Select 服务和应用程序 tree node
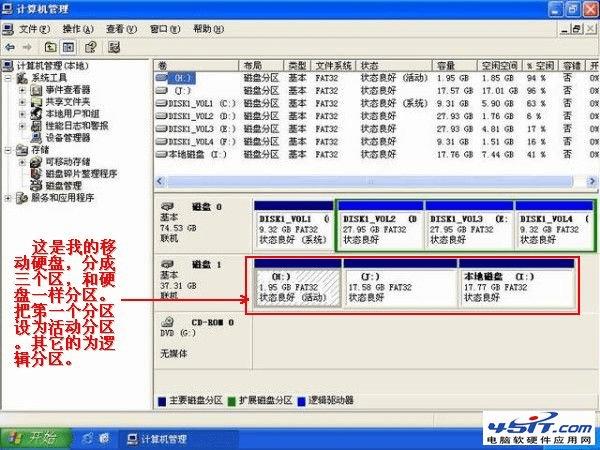 63,198
